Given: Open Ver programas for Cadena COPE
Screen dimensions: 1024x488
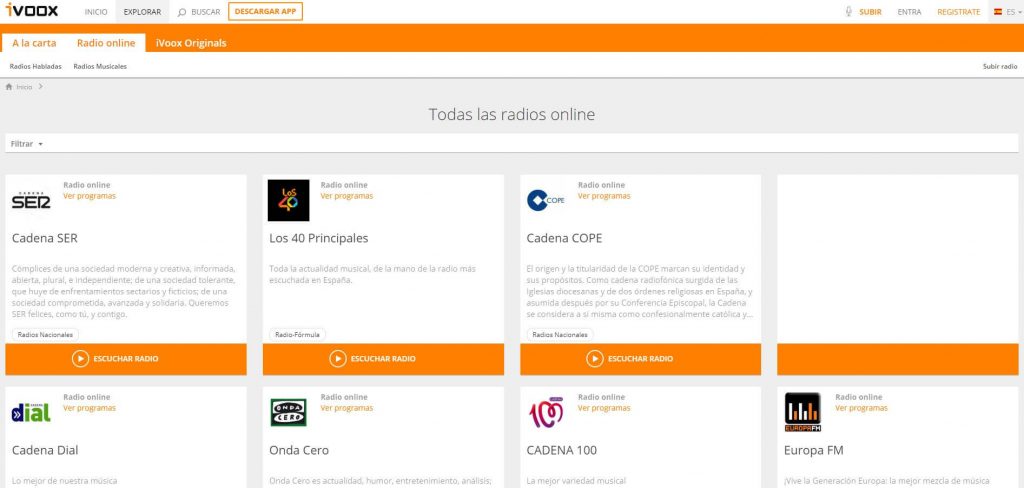Looking at the screenshot, I should pos(604,196).
